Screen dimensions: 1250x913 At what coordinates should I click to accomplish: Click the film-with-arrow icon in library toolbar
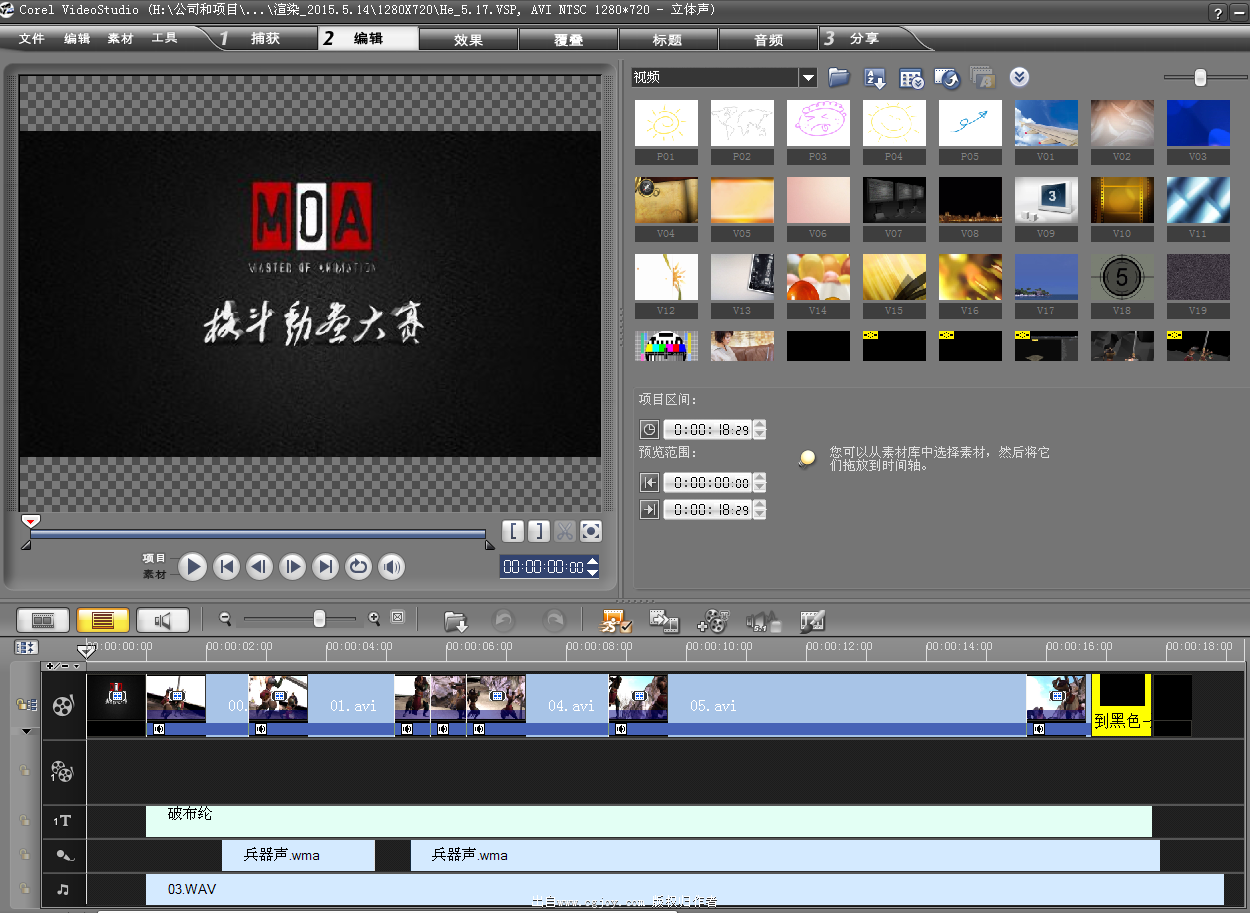[947, 78]
